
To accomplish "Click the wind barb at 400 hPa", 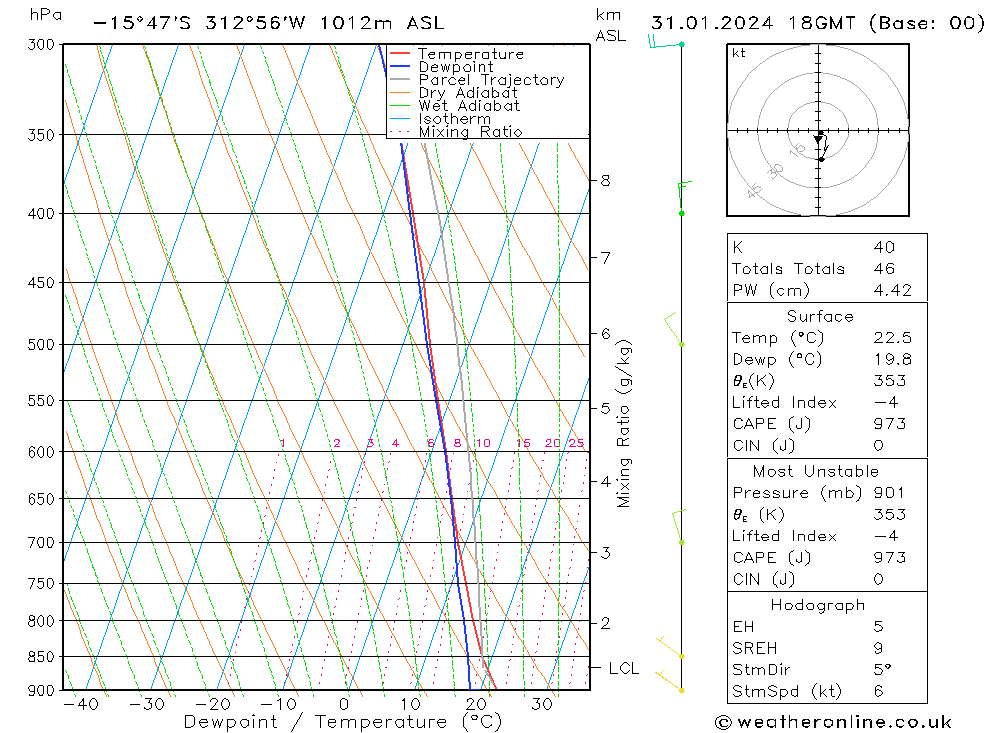I will click(683, 198).
